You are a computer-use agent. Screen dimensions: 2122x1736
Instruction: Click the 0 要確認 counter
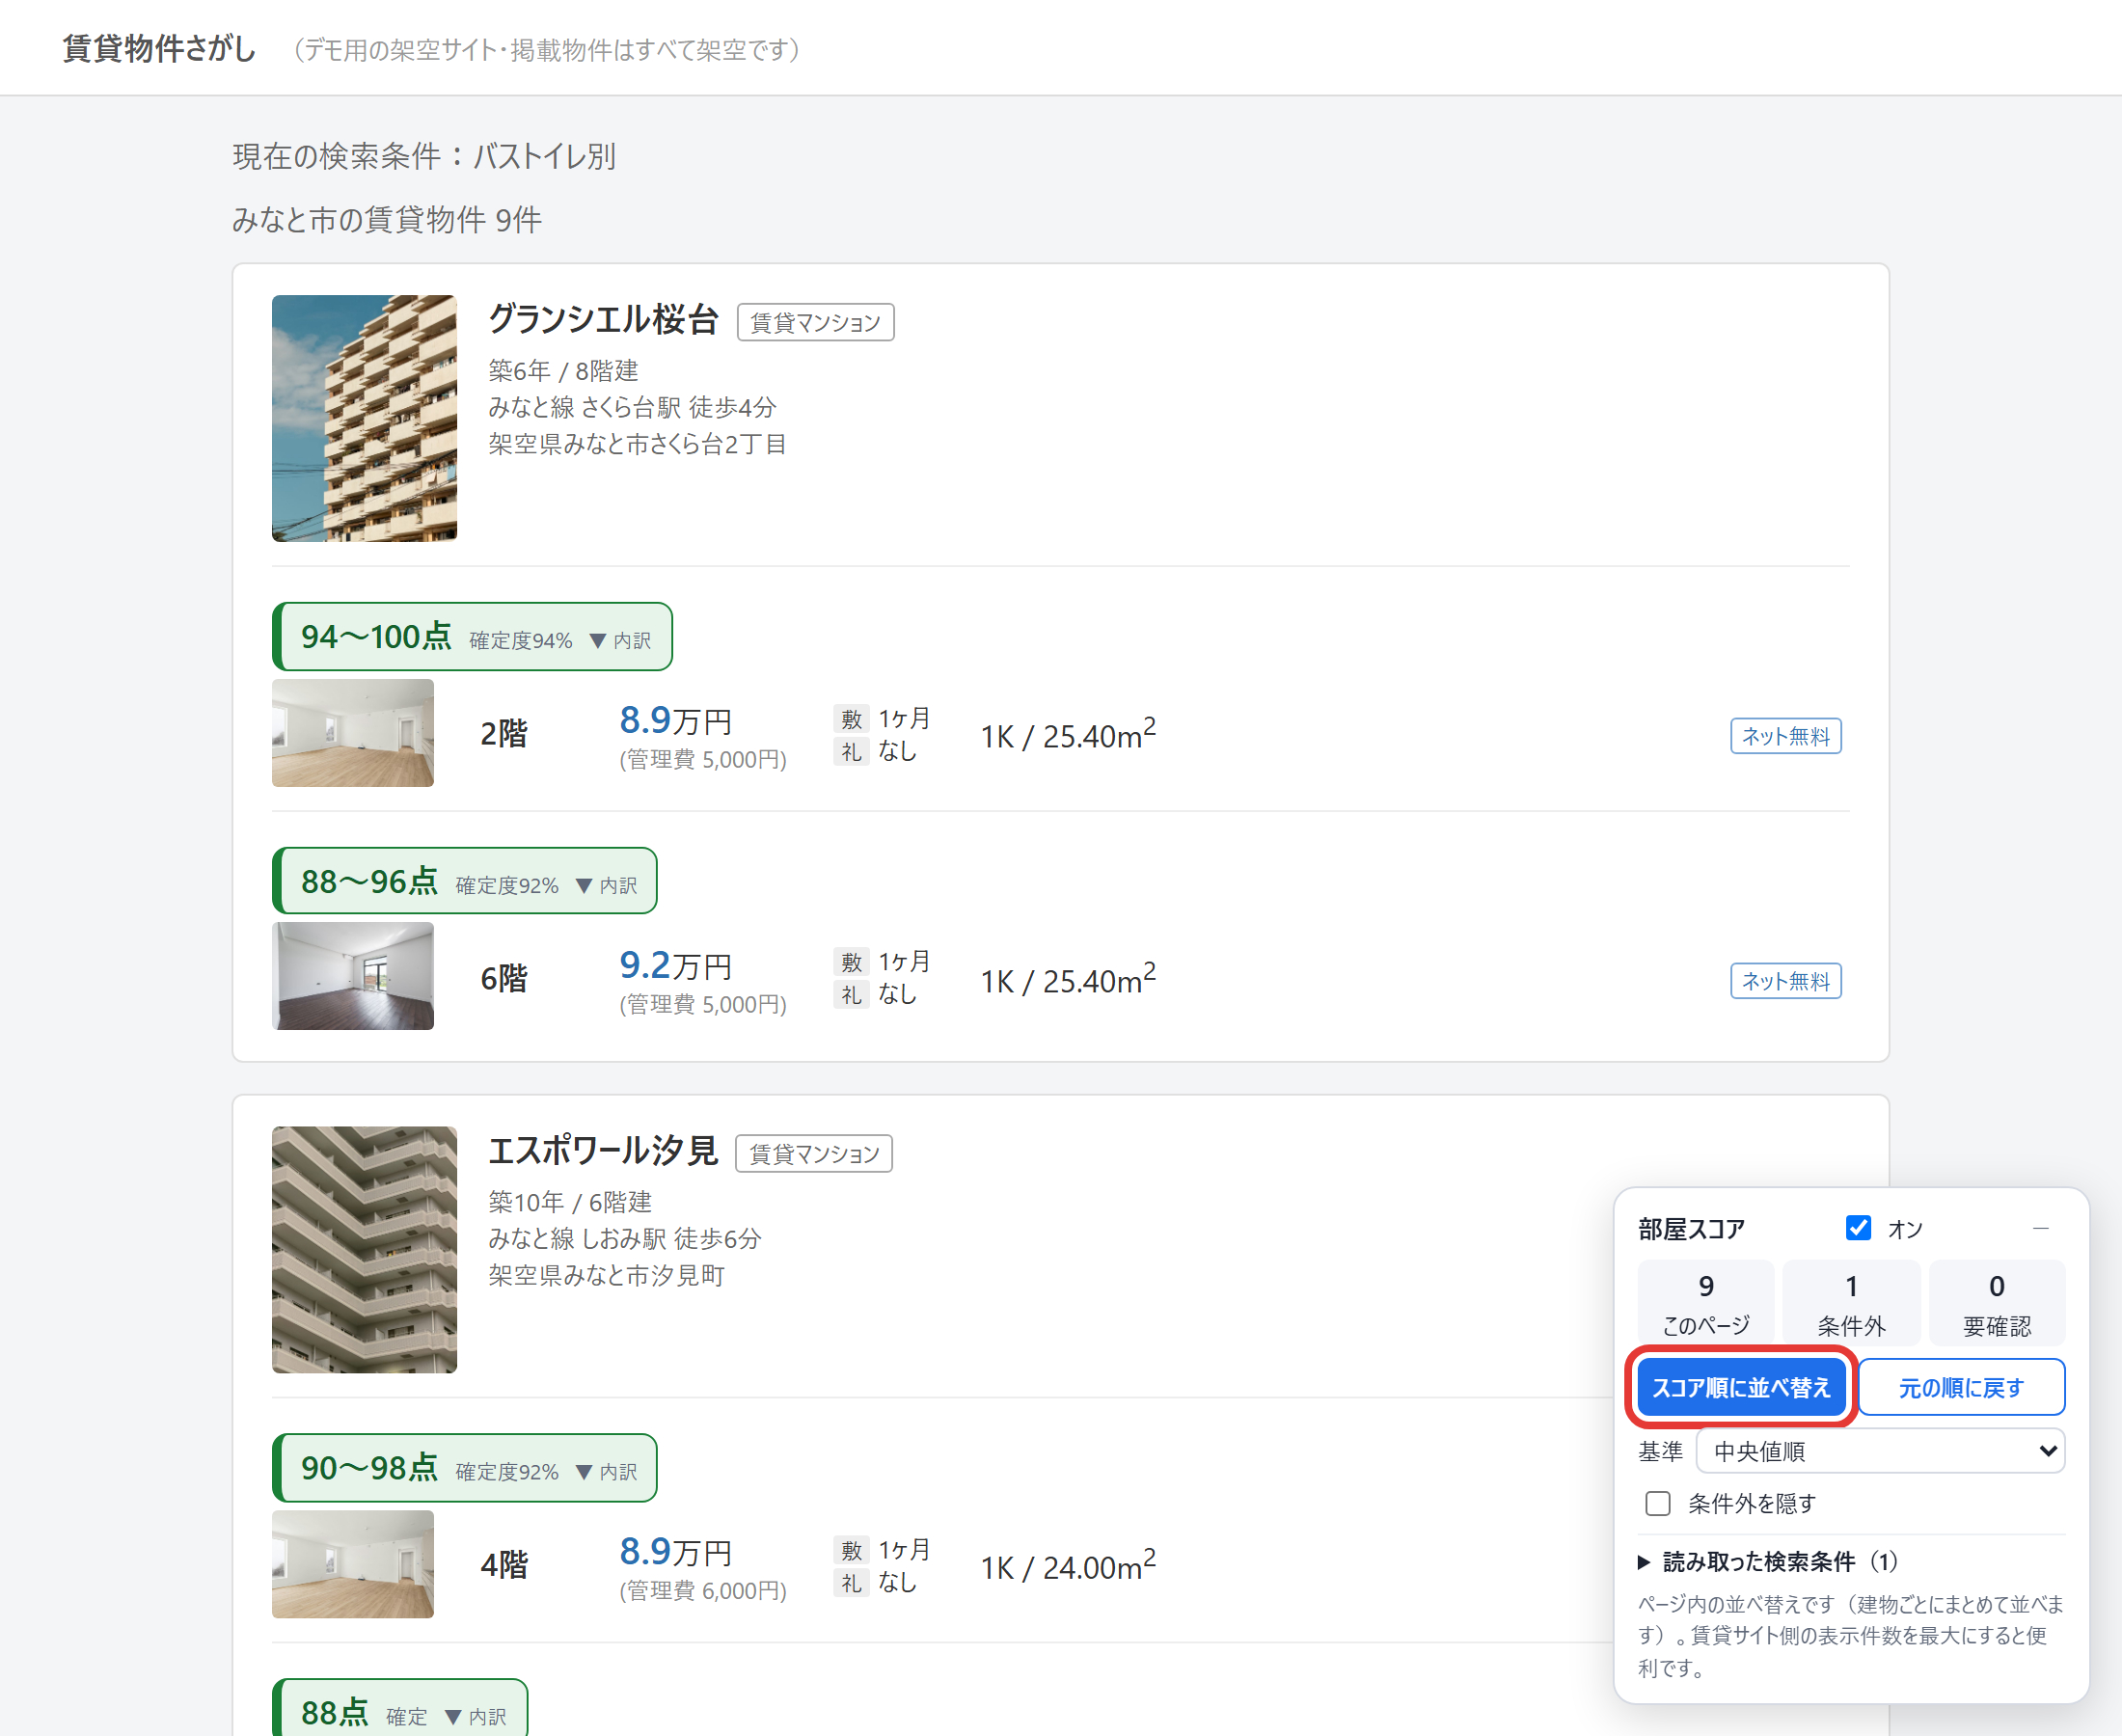pyautogui.click(x=1997, y=1302)
